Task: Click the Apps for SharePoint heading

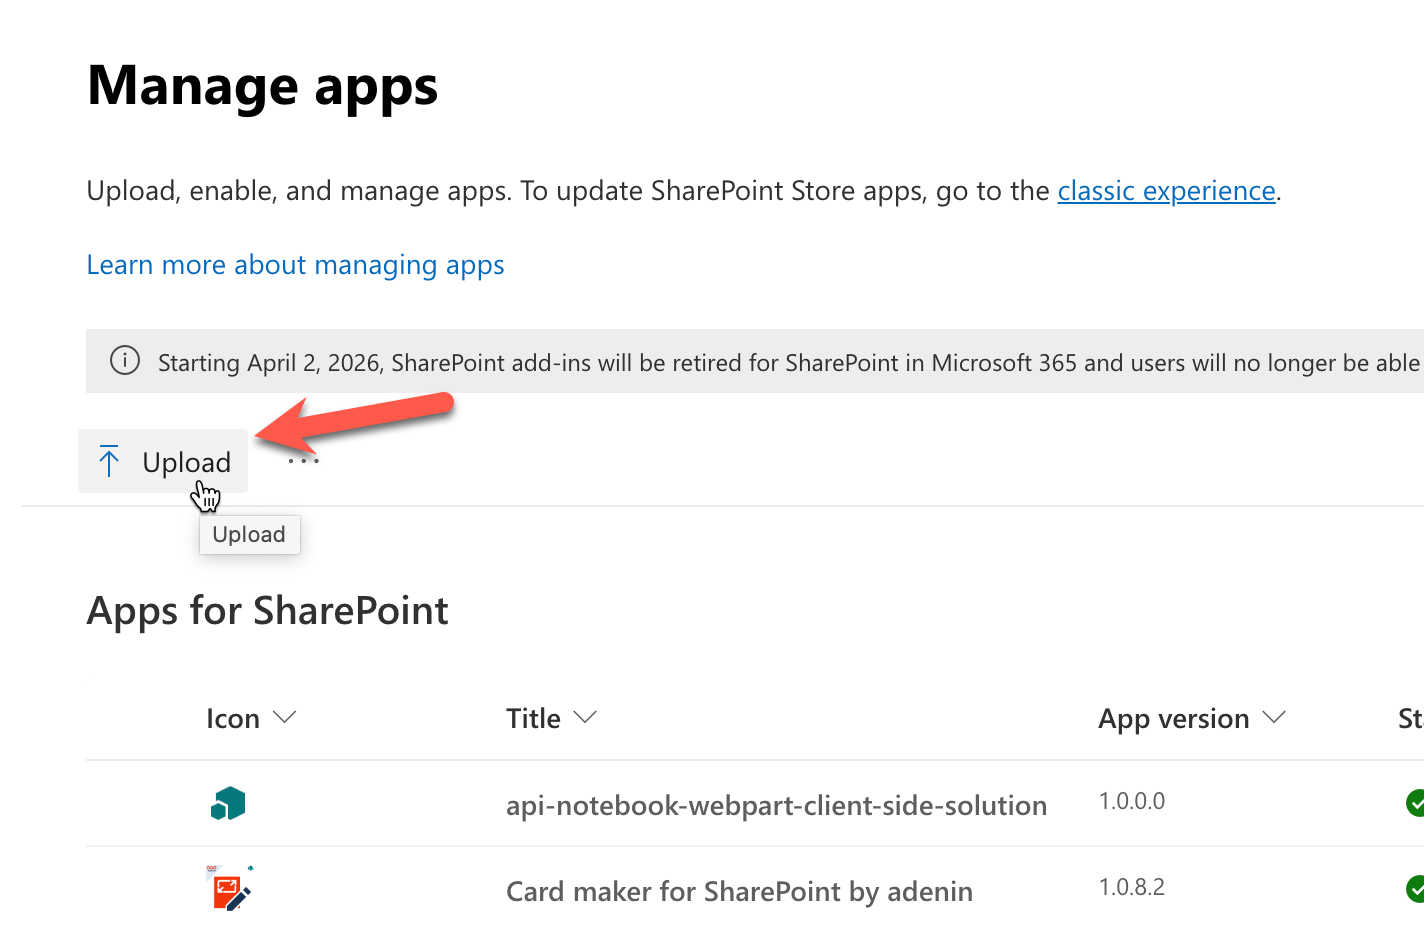Action: 267,611
